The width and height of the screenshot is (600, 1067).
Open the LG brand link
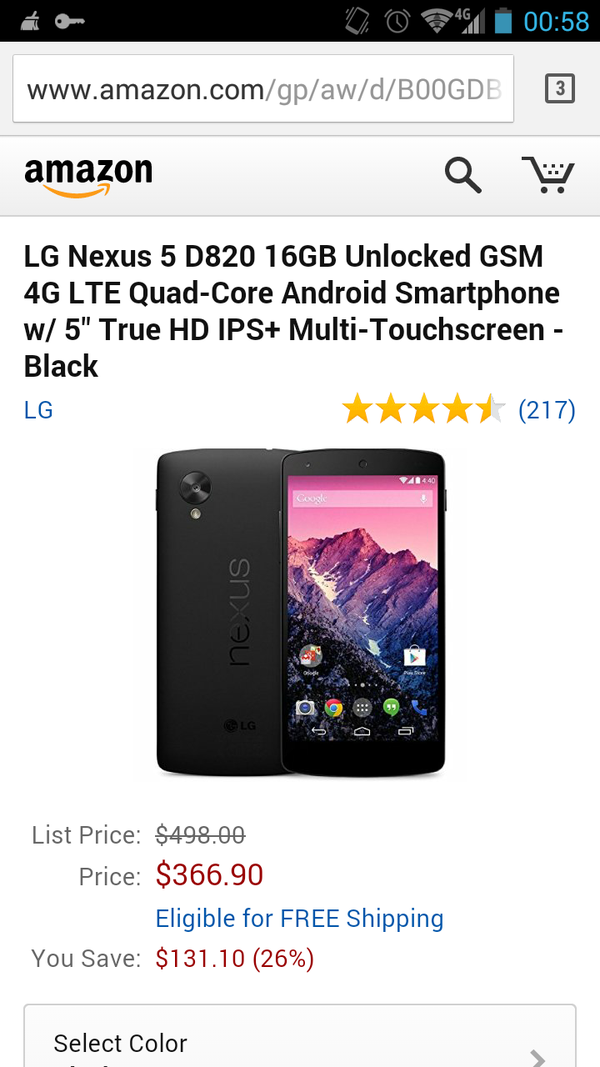[x=38, y=410]
